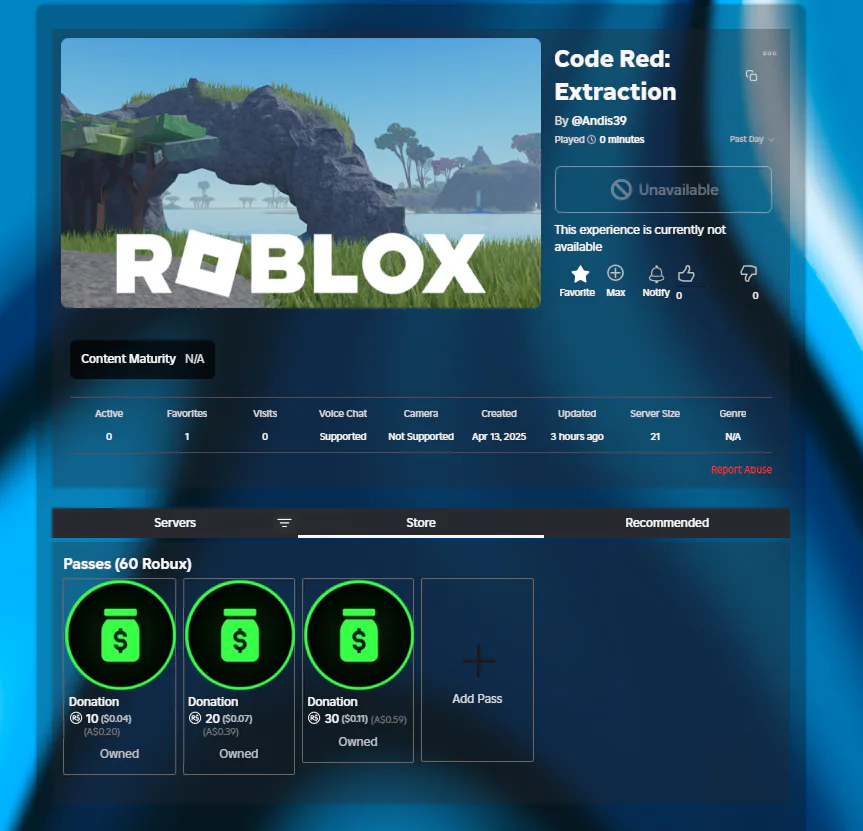The width and height of the screenshot is (863, 831).
Task: Click Owned label under 10 Robux donation
Action: coord(119,754)
